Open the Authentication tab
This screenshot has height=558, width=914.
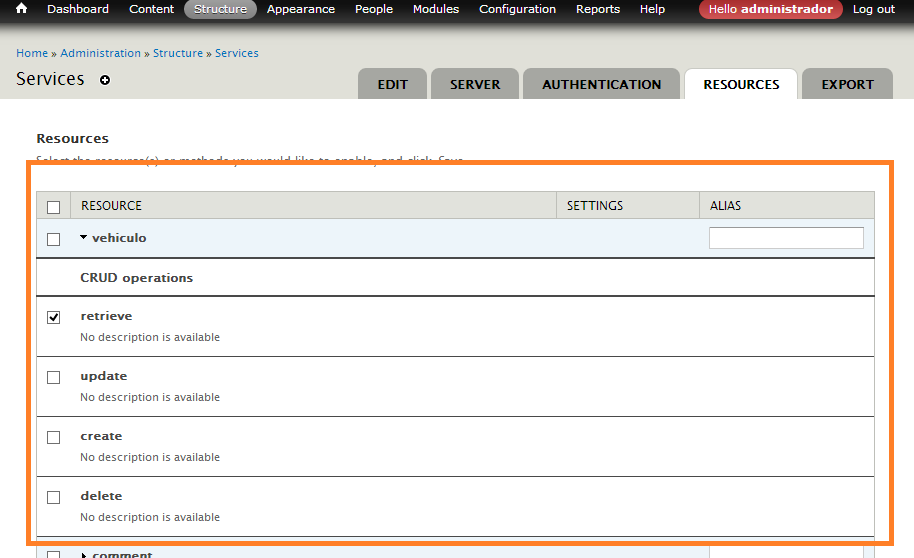pos(601,85)
